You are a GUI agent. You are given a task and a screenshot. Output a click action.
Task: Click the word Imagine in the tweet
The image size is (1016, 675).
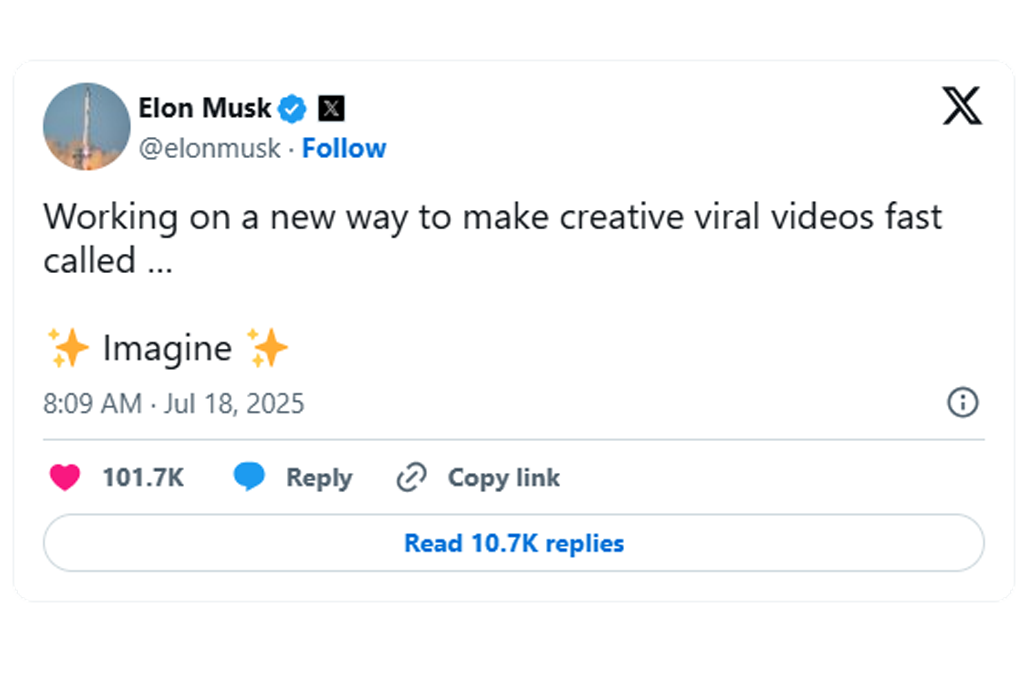167,349
